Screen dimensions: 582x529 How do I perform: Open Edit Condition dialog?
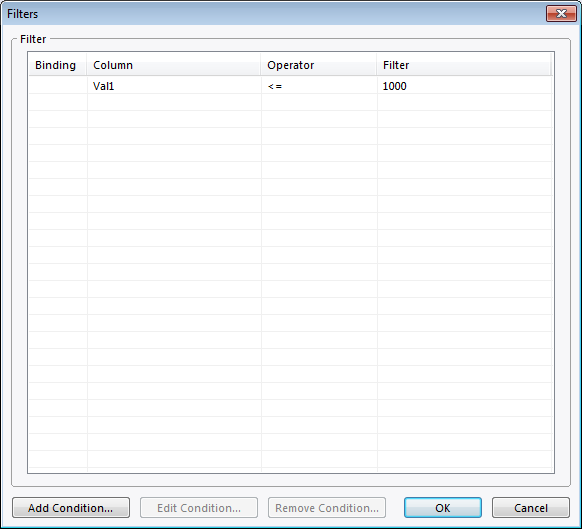[x=199, y=507]
